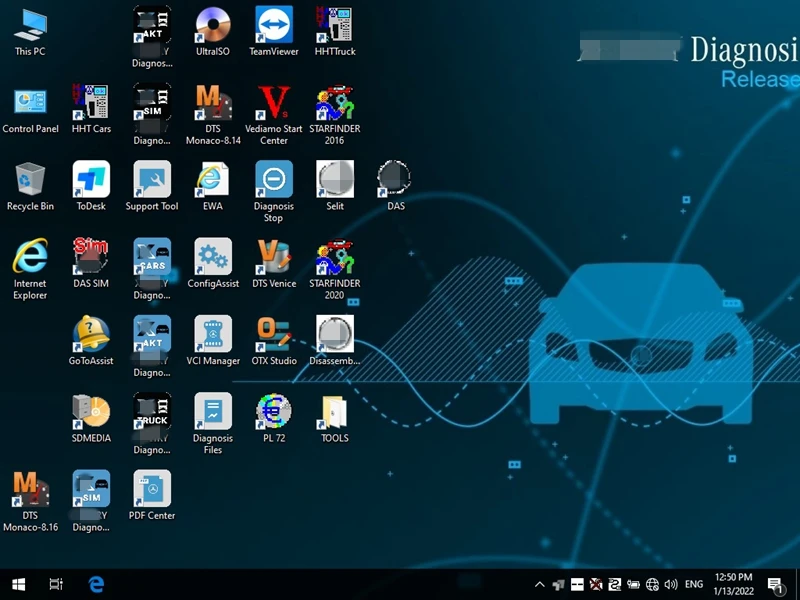Open the Windows Start menu
This screenshot has height=600, width=800.
coord(18,584)
